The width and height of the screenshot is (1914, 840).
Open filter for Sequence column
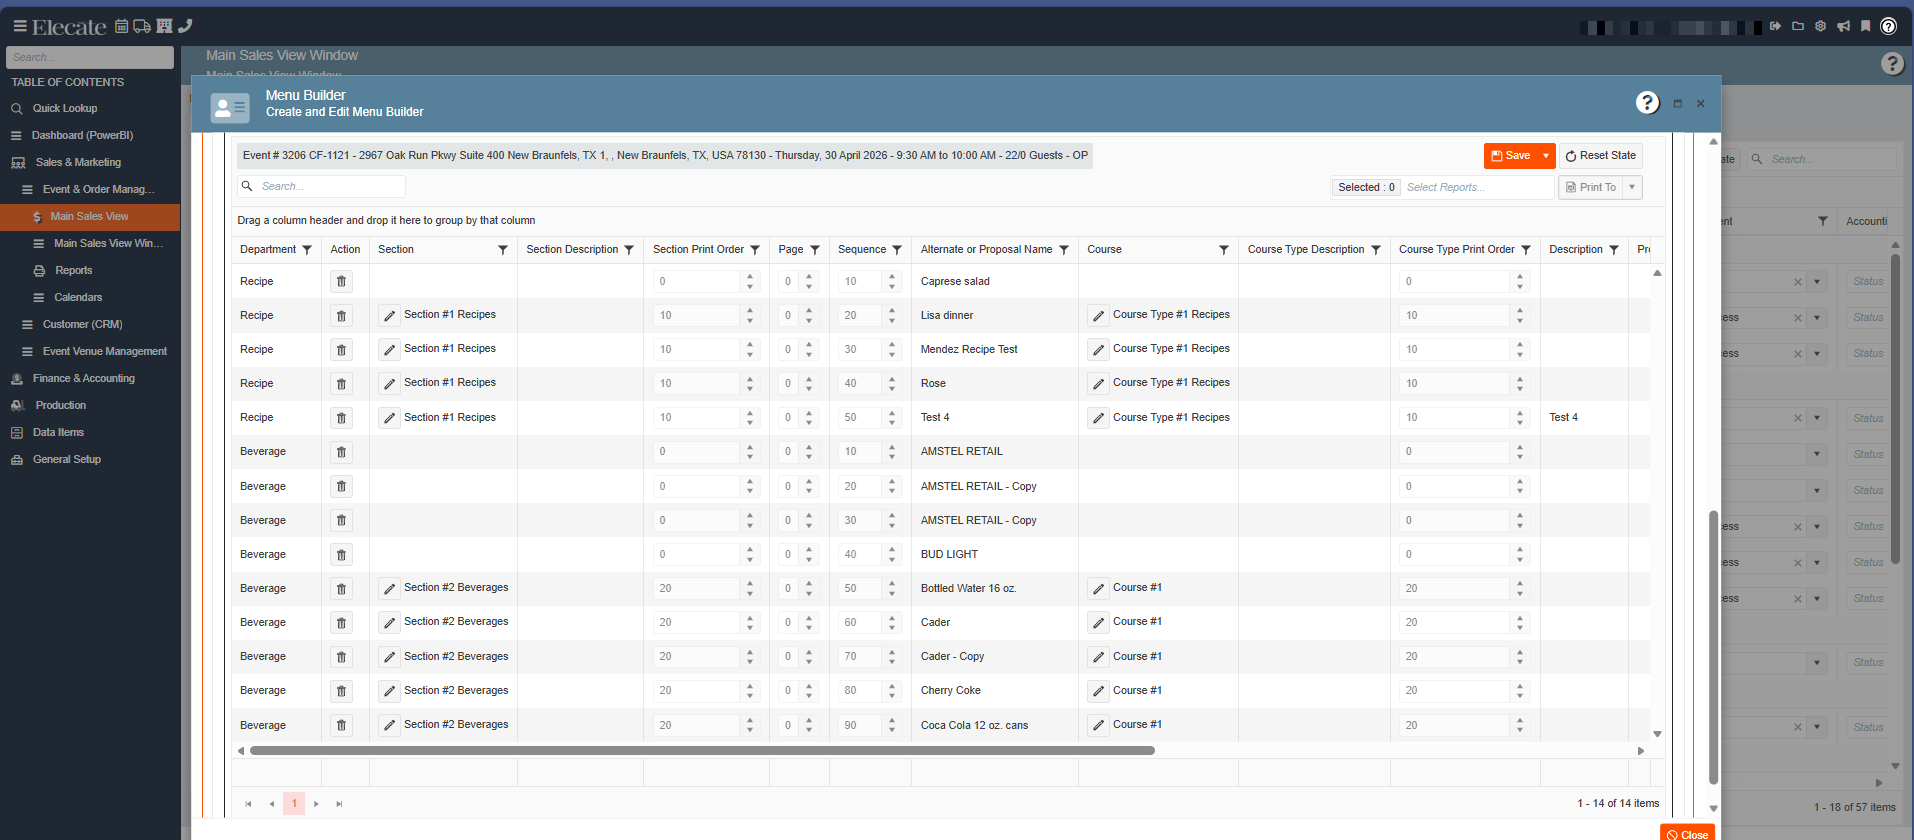[x=897, y=250]
